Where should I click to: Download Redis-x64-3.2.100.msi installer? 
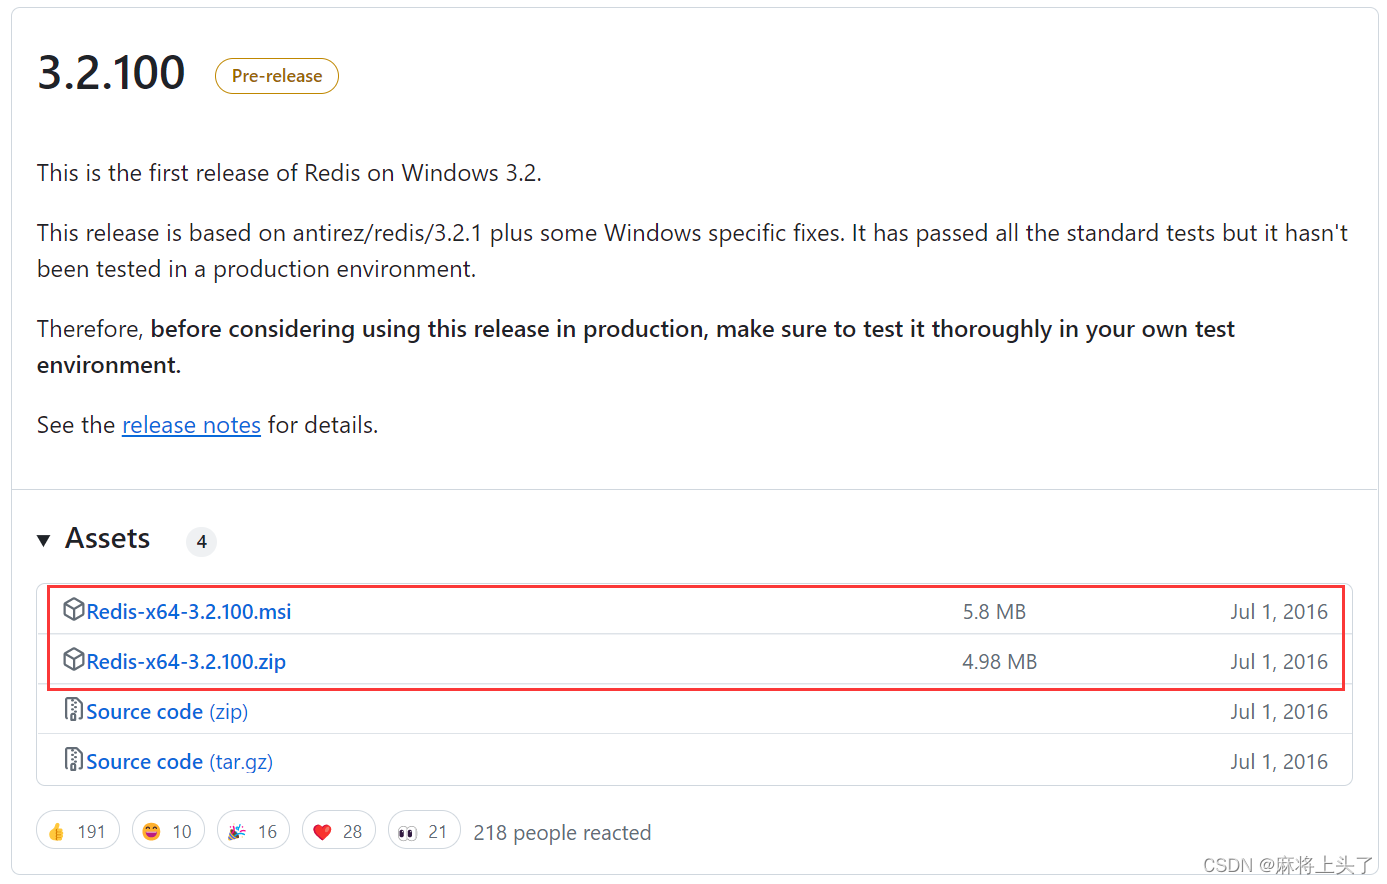click(189, 611)
